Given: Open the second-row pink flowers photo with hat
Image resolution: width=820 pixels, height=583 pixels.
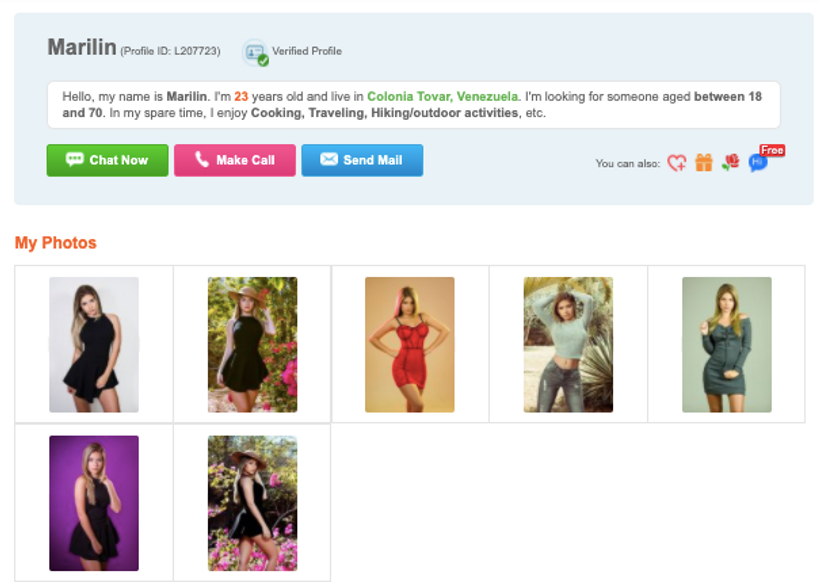Looking at the screenshot, I should (x=253, y=503).
